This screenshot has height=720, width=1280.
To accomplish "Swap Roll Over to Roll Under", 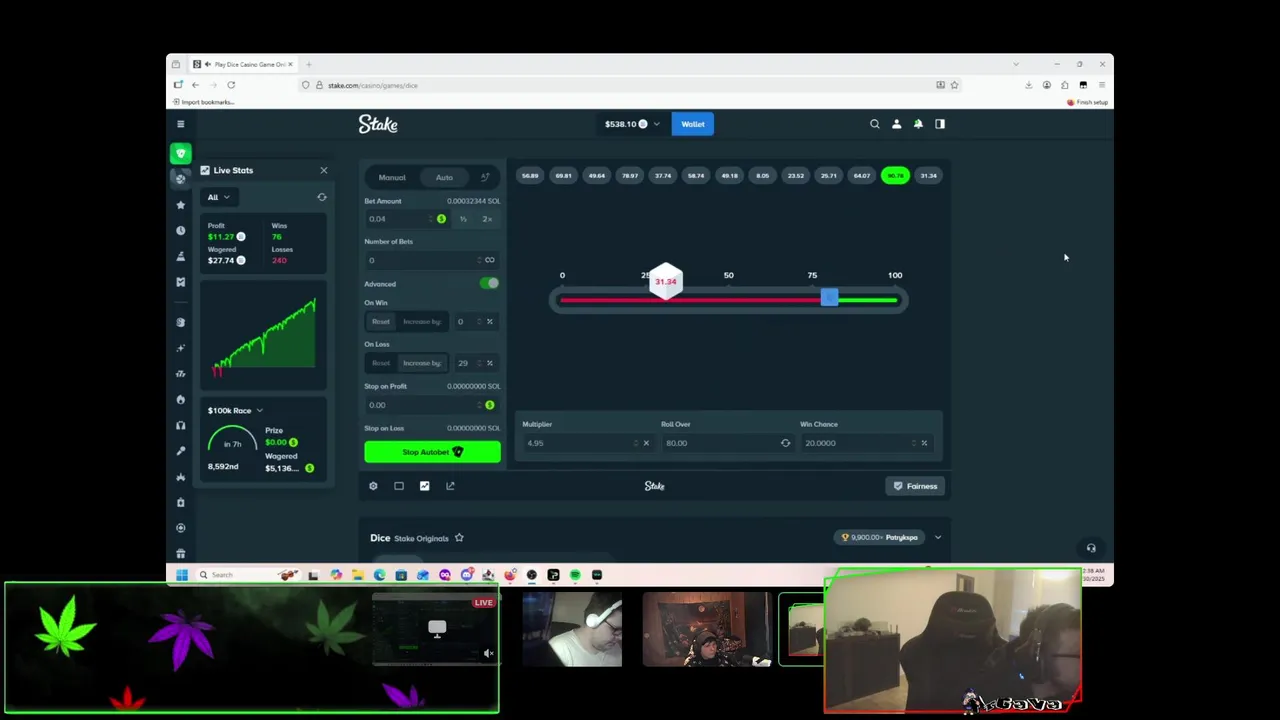I will click(x=785, y=443).
